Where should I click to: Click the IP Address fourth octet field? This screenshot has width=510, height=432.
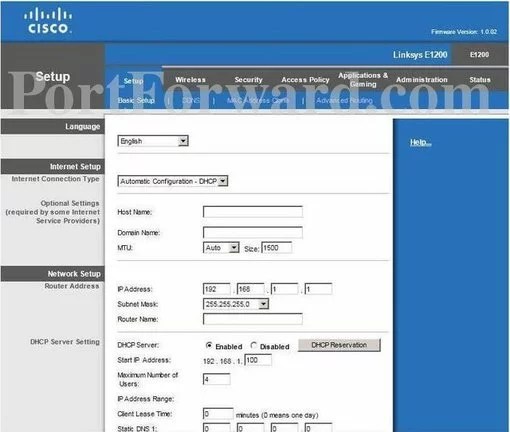(318, 289)
